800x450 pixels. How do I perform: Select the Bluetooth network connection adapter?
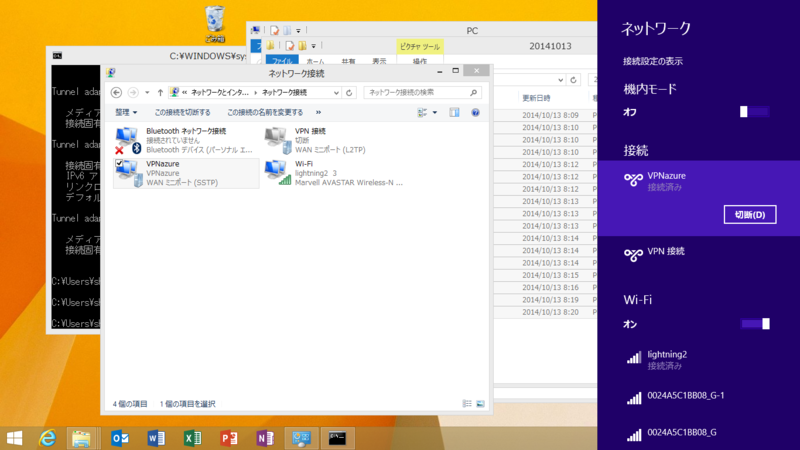tap(185, 140)
